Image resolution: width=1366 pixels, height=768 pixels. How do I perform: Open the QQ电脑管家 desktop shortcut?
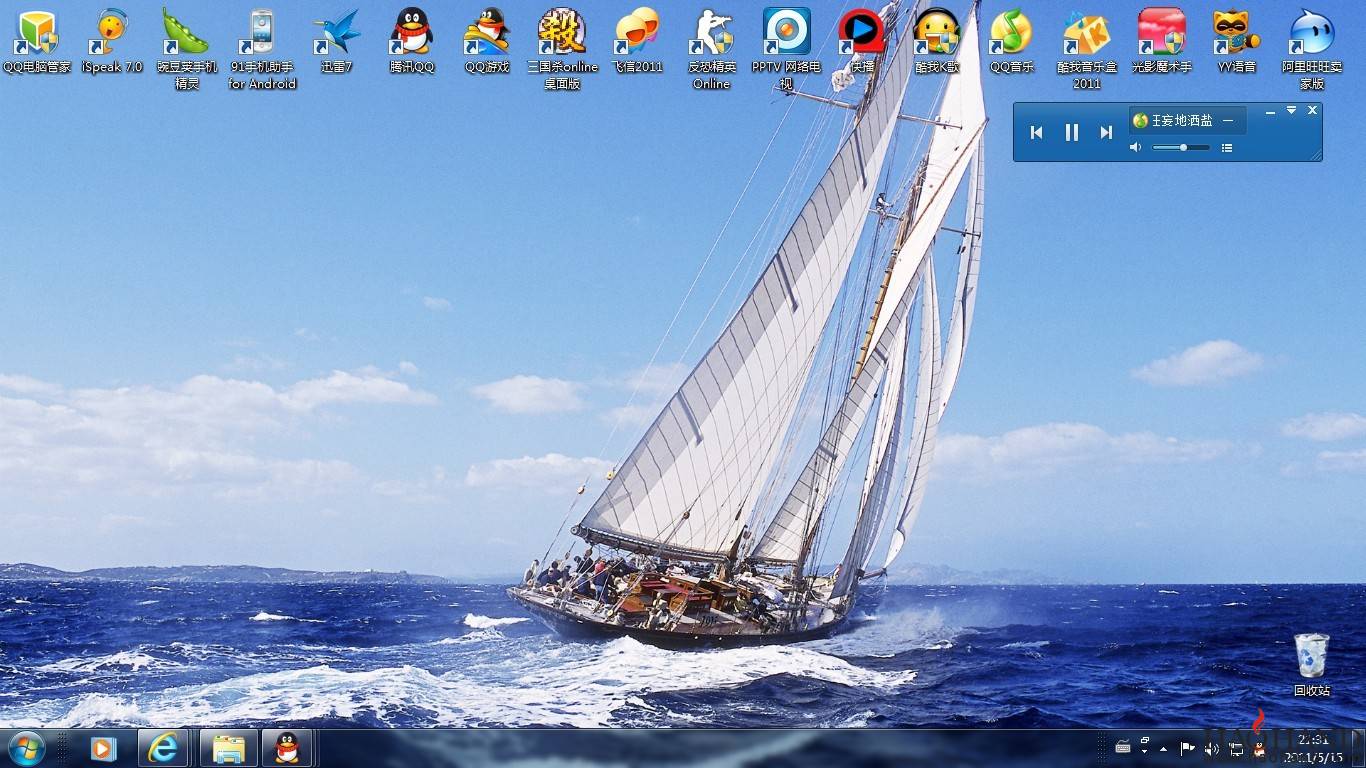(37, 42)
